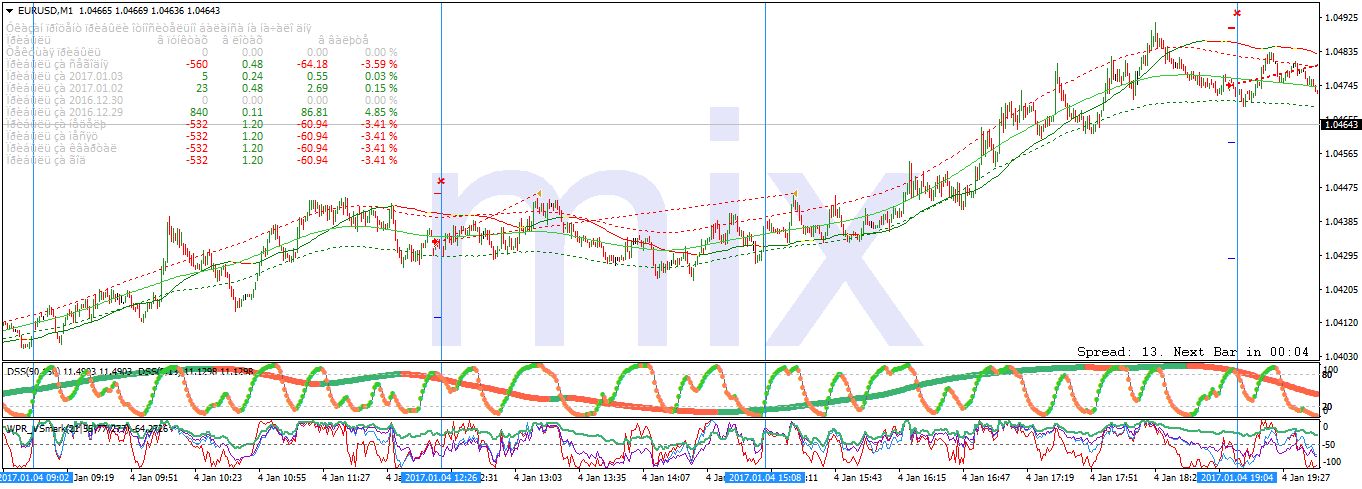Click the -100 level on WPR scale

[x=1334, y=462]
